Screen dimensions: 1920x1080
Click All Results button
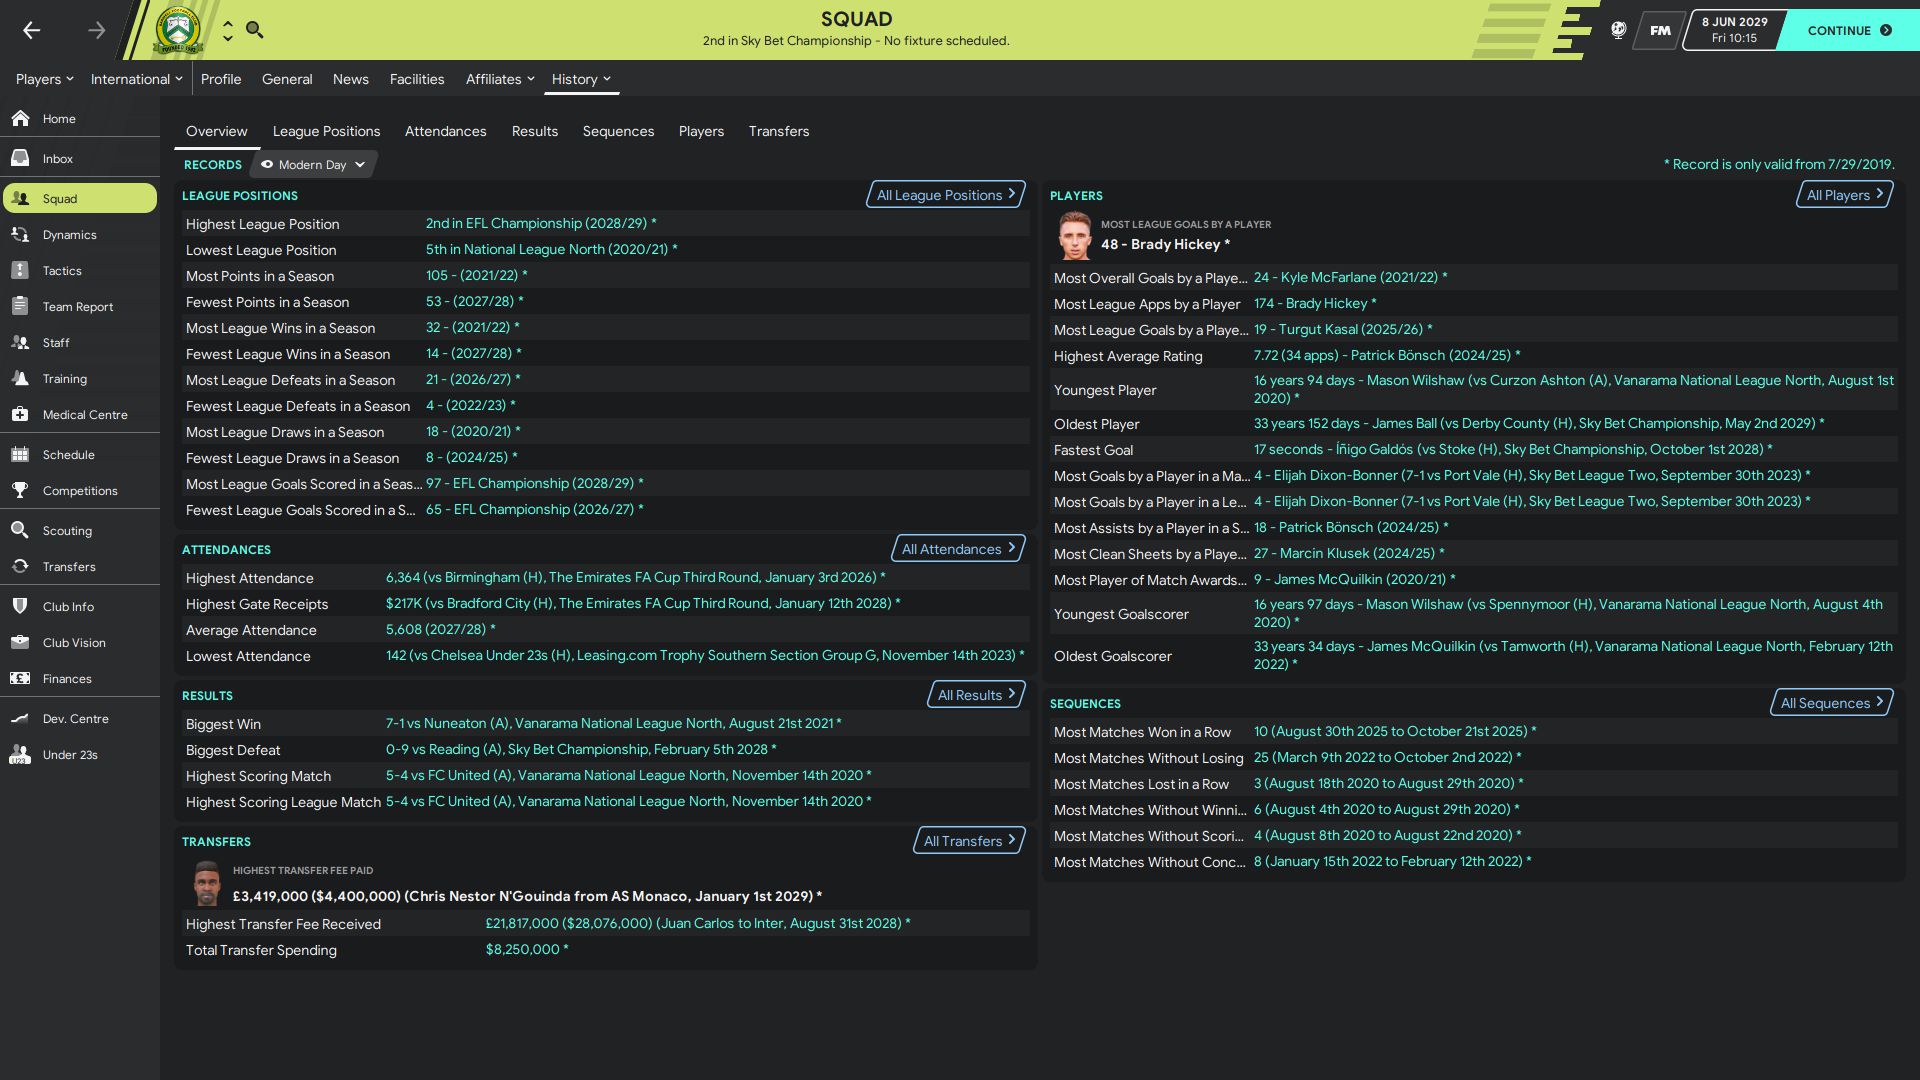pos(976,695)
